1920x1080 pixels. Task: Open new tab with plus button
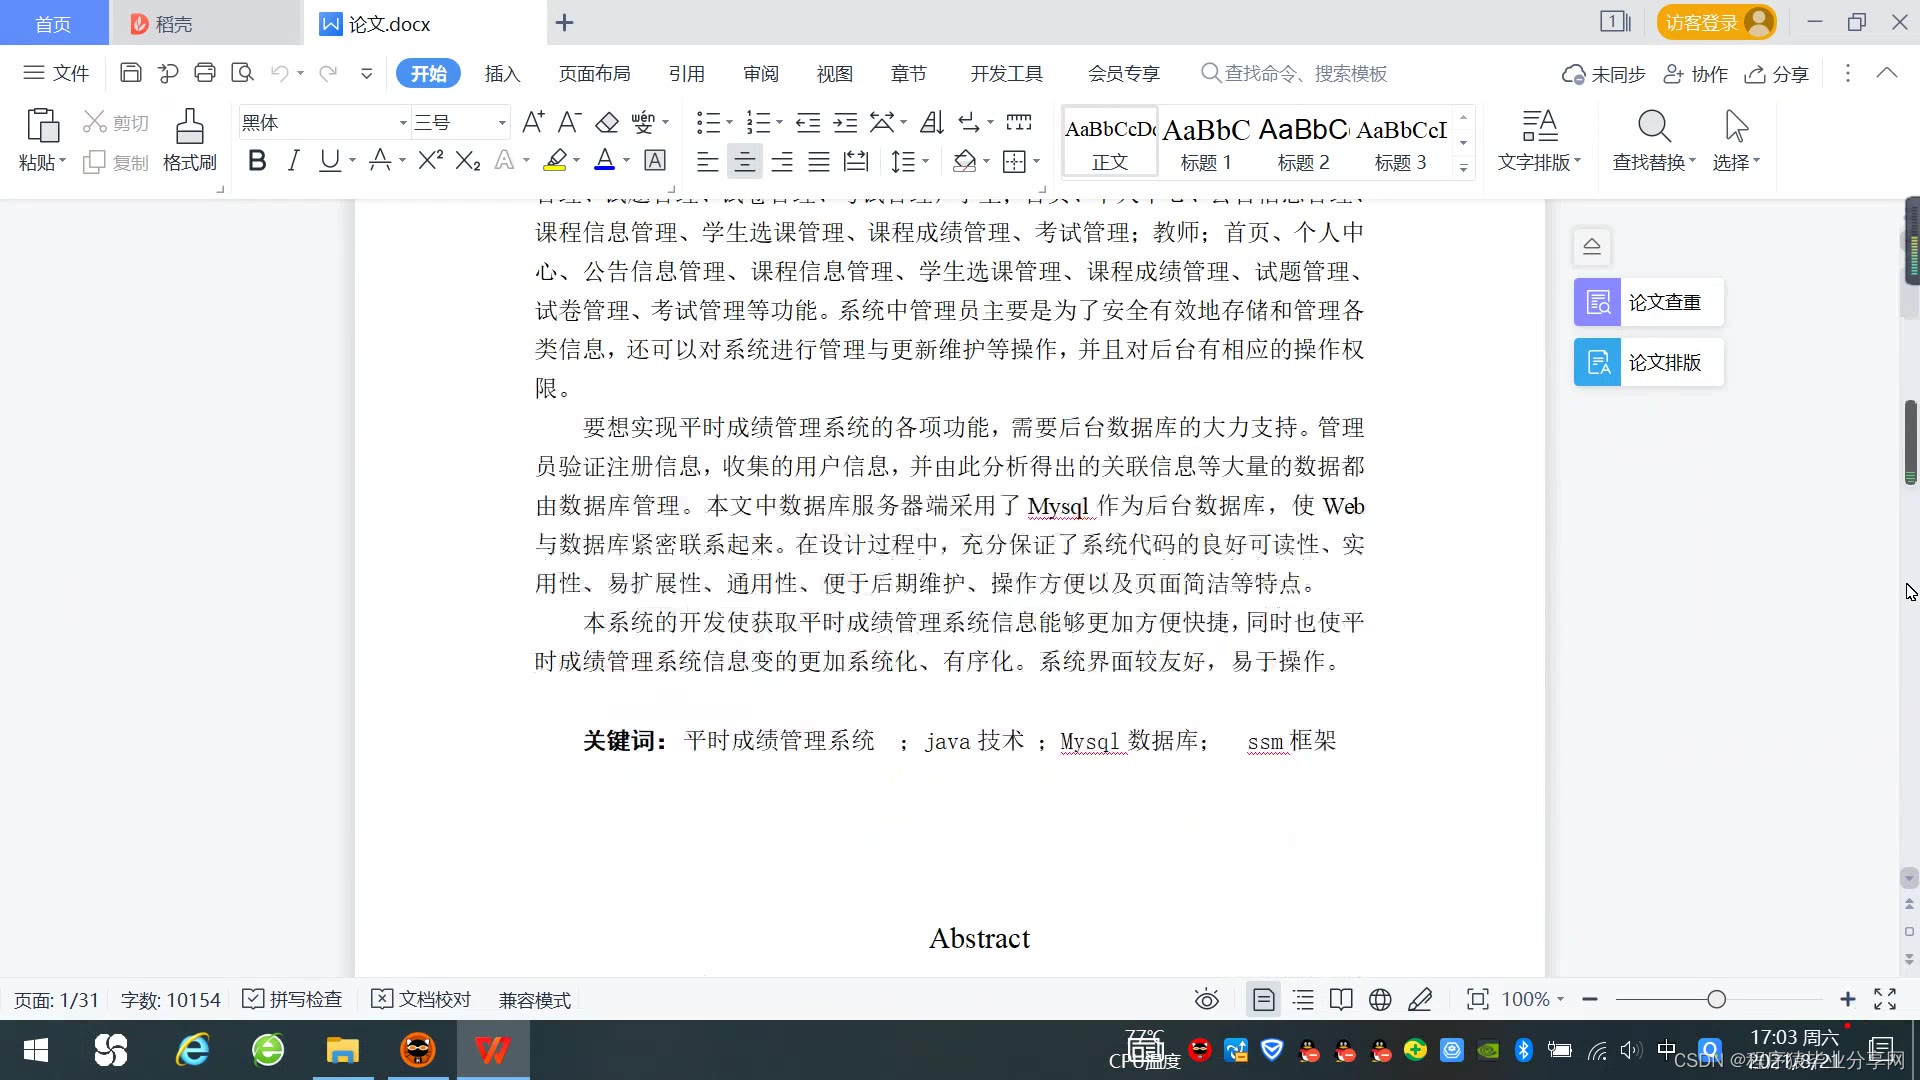[564, 22]
